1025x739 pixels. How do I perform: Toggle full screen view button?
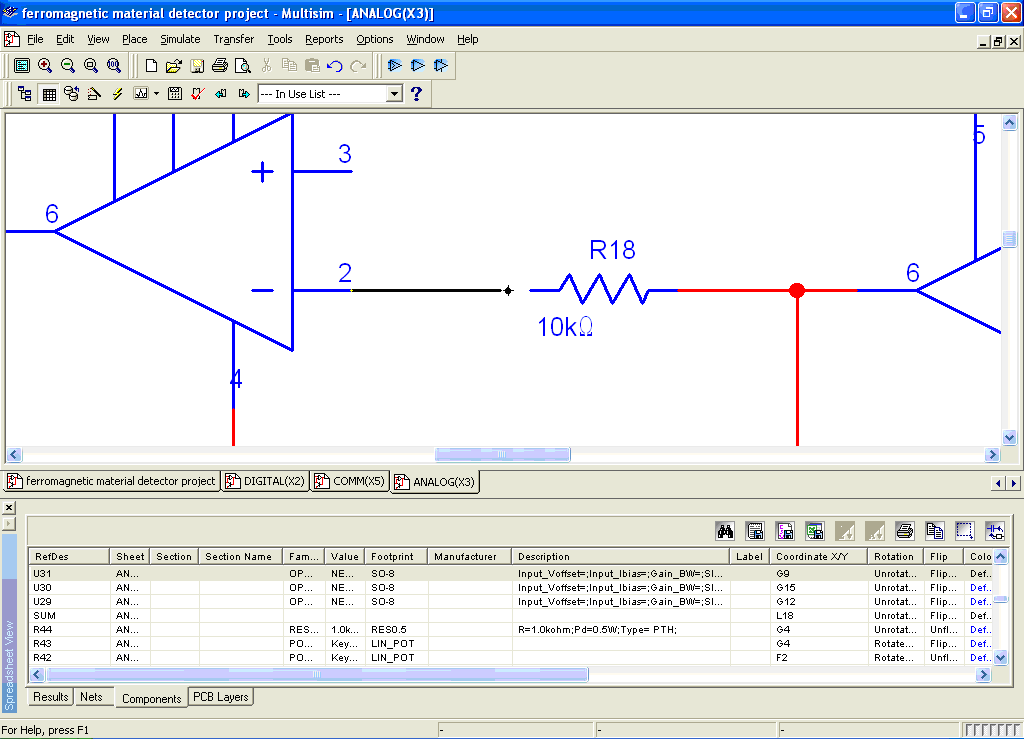coord(21,66)
